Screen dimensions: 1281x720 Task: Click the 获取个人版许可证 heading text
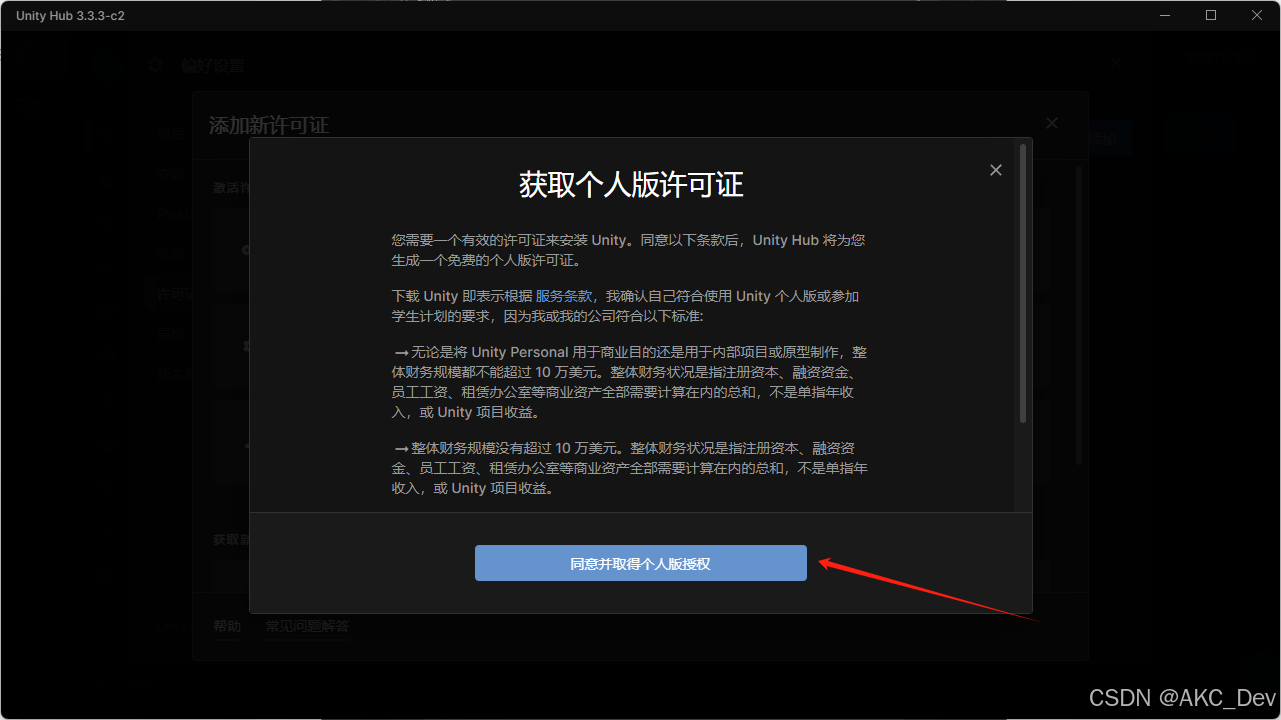pyautogui.click(x=631, y=185)
